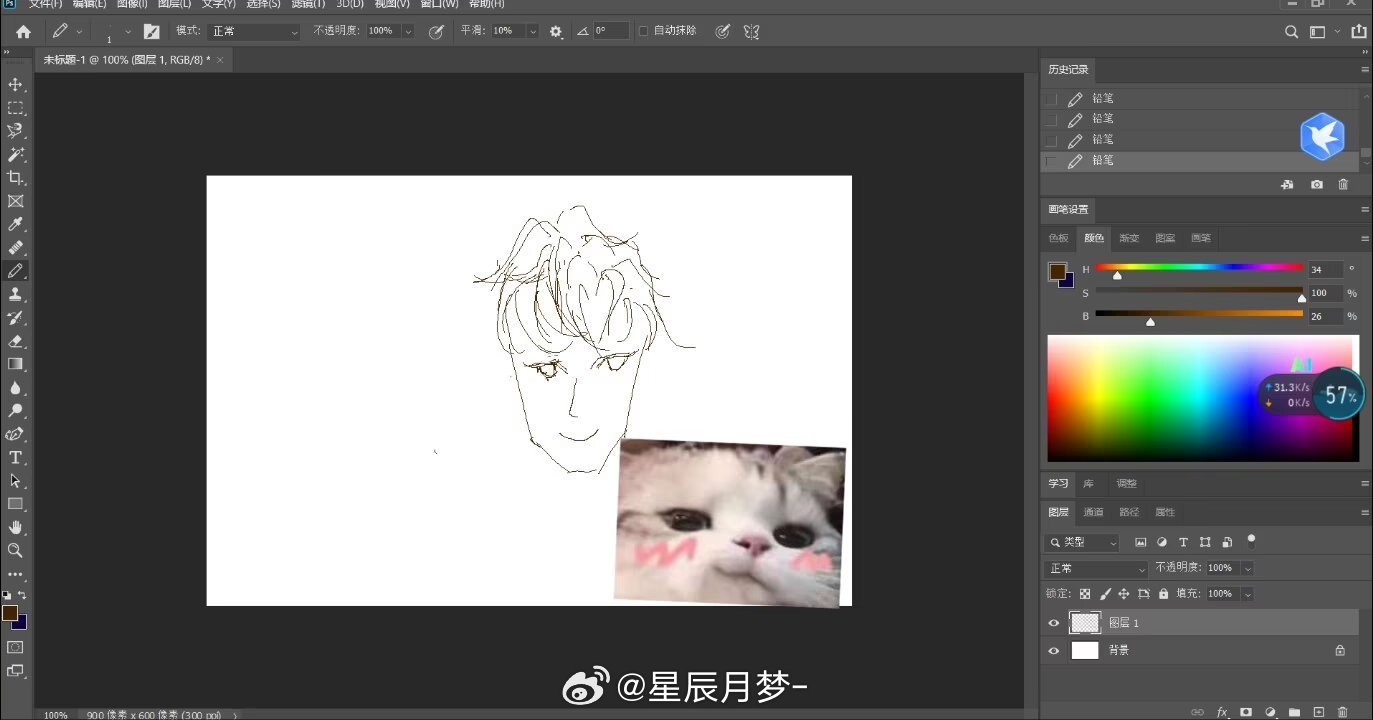
Task: Click the H hue slider
Action: pyautogui.click(x=1199, y=268)
